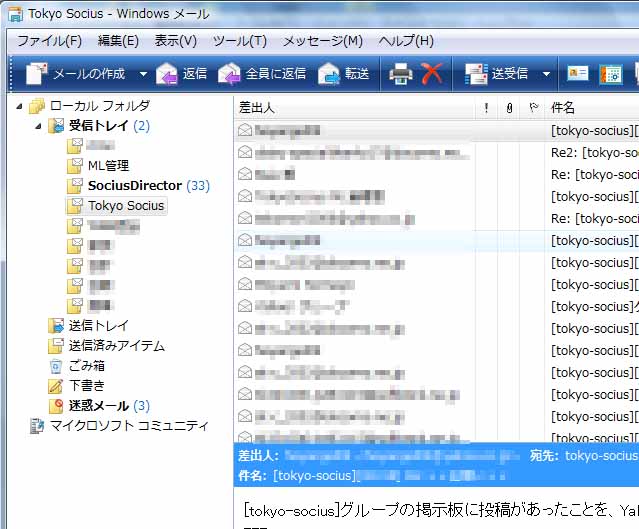The image size is (639, 529).
Task: Select マイクロソフト コミュニティ newsgroup
Action: tap(129, 425)
